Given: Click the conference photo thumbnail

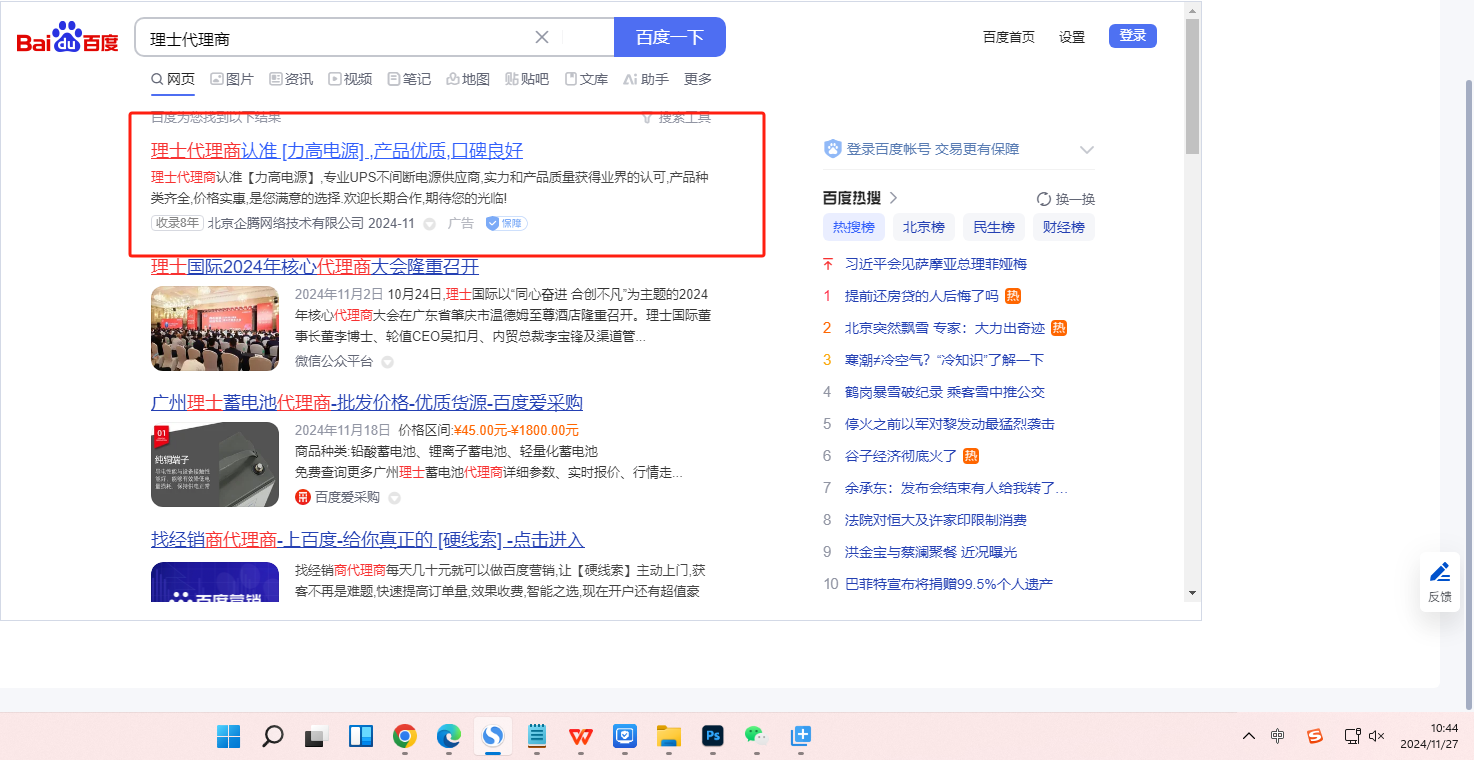Looking at the screenshot, I should click(x=215, y=328).
